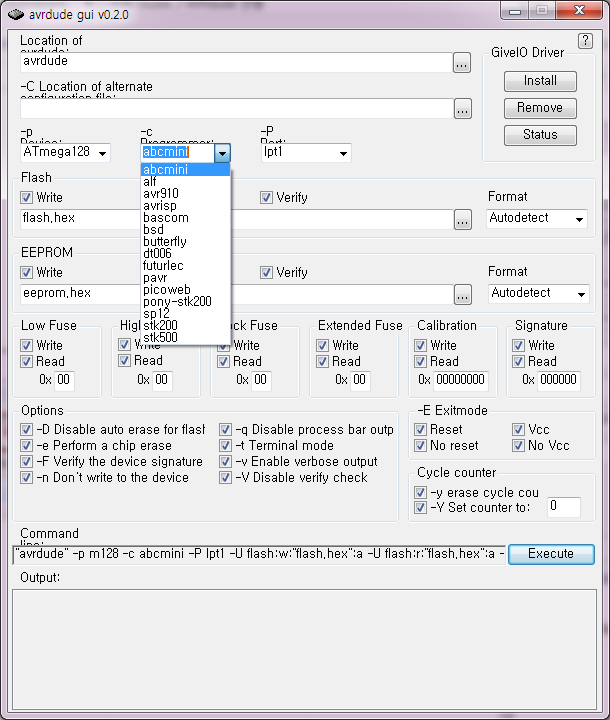Image resolution: width=610 pixels, height=720 pixels.
Task: Toggle -t Terminal mode option
Action: click(226, 446)
